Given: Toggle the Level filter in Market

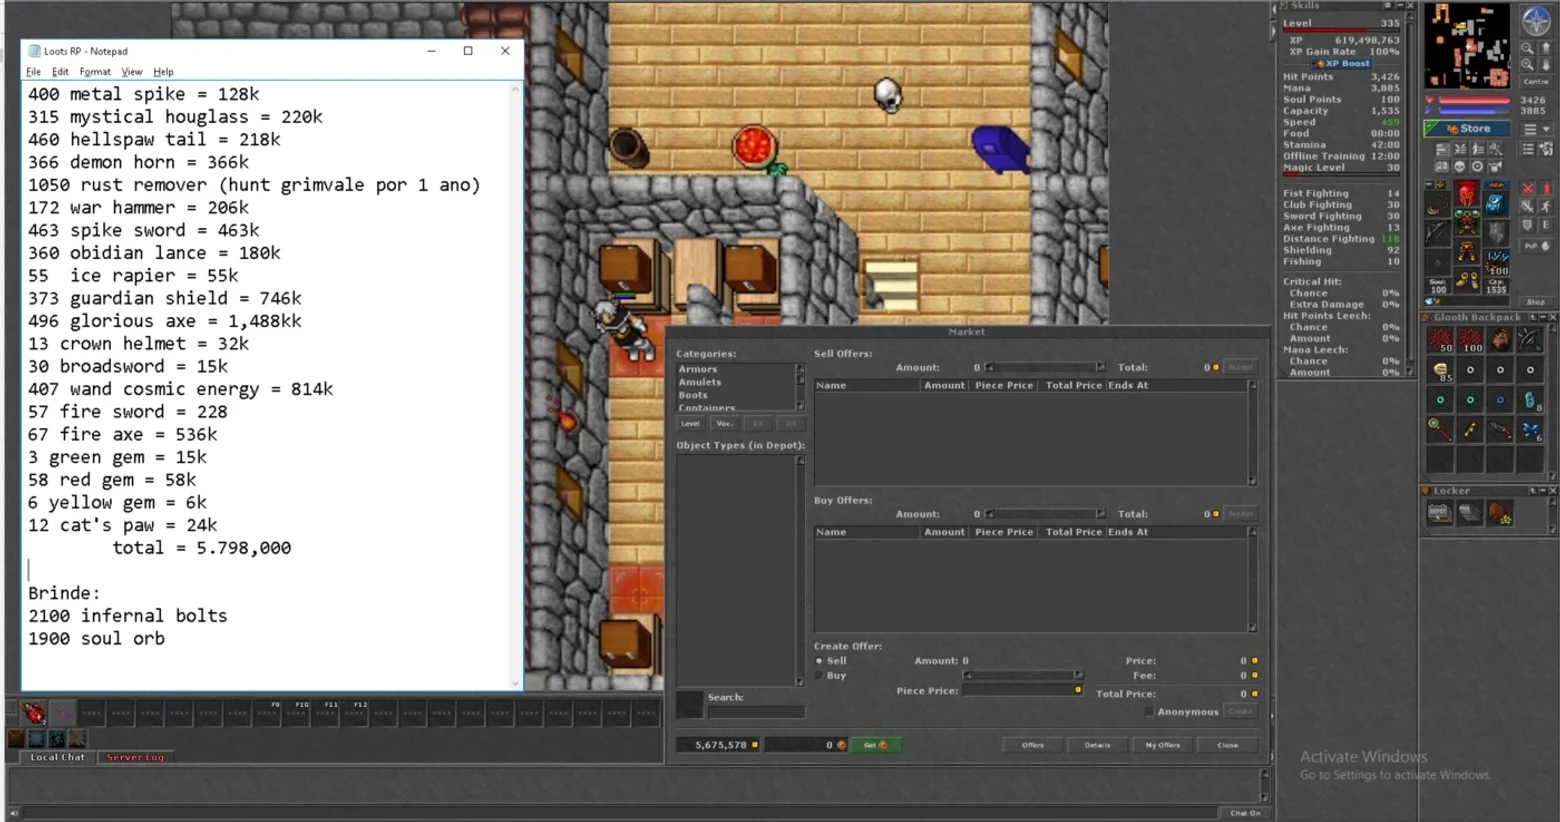Looking at the screenshot, I should tap(690, 423).
